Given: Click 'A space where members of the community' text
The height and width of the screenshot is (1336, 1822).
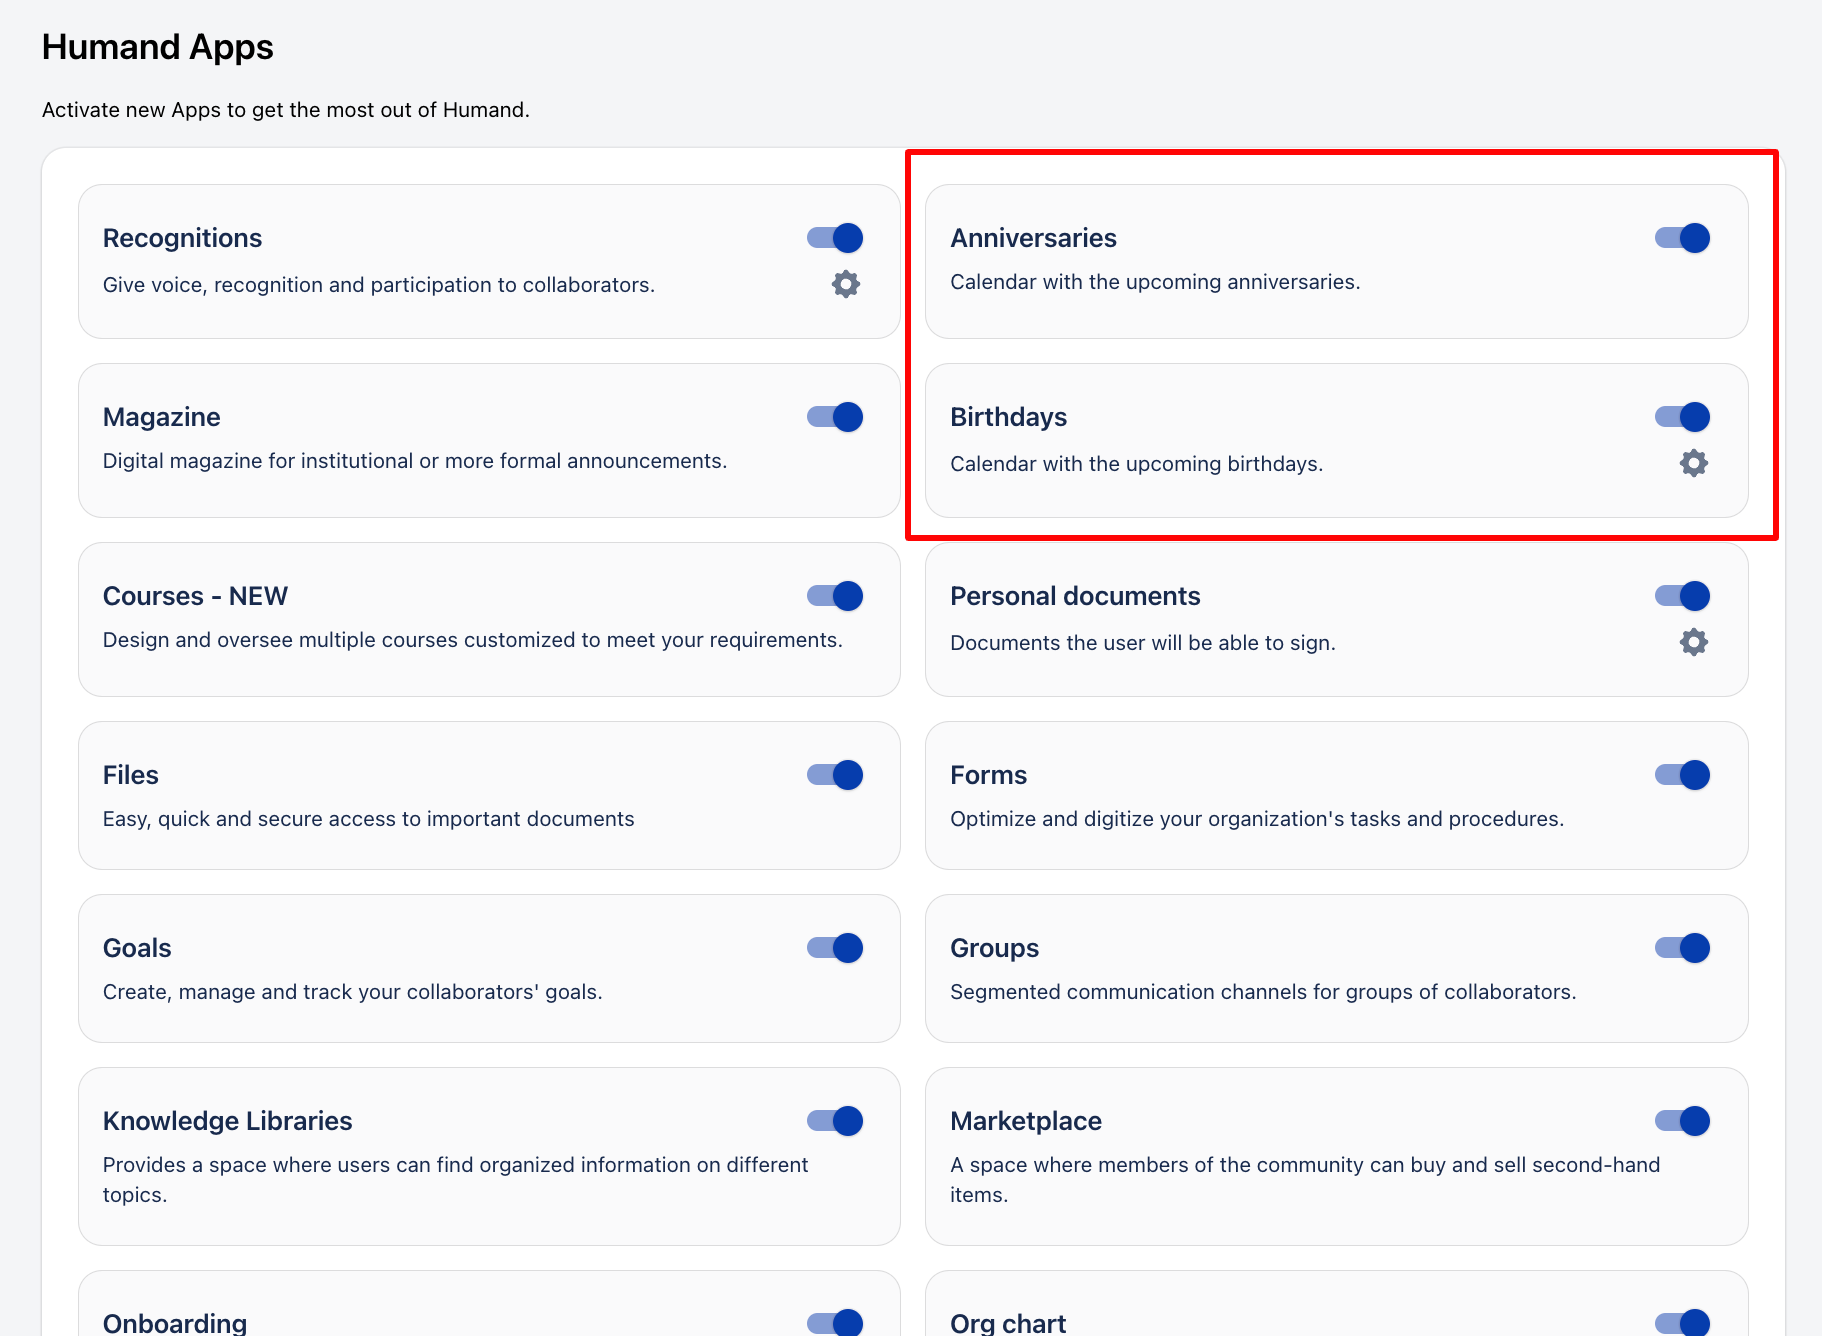Looking at the screenshot, I should point(1305,1180).
